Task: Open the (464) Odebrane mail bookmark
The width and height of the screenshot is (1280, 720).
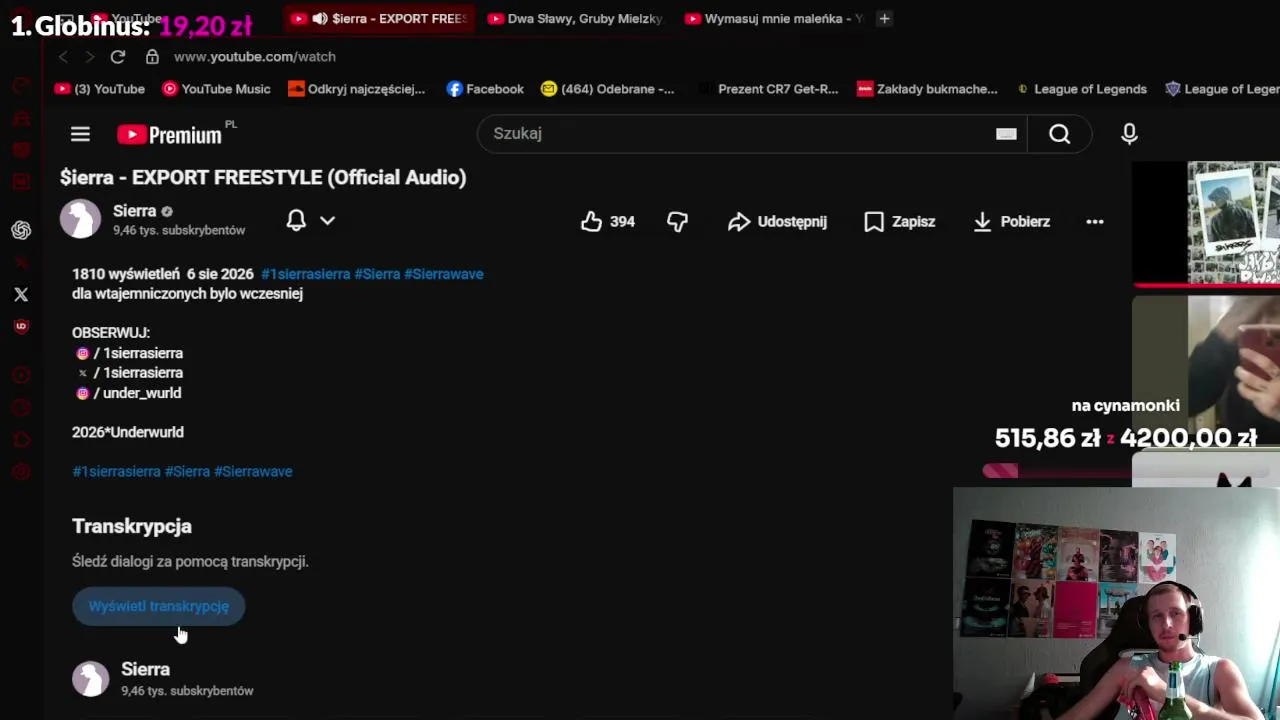Action: (x=607, y=89)
